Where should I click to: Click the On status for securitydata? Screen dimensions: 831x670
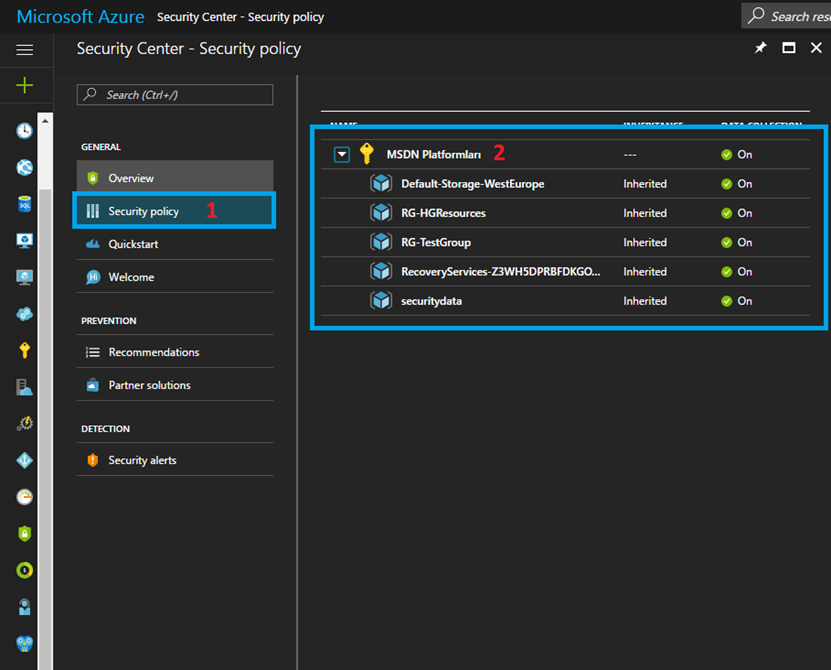pos(737,301)
